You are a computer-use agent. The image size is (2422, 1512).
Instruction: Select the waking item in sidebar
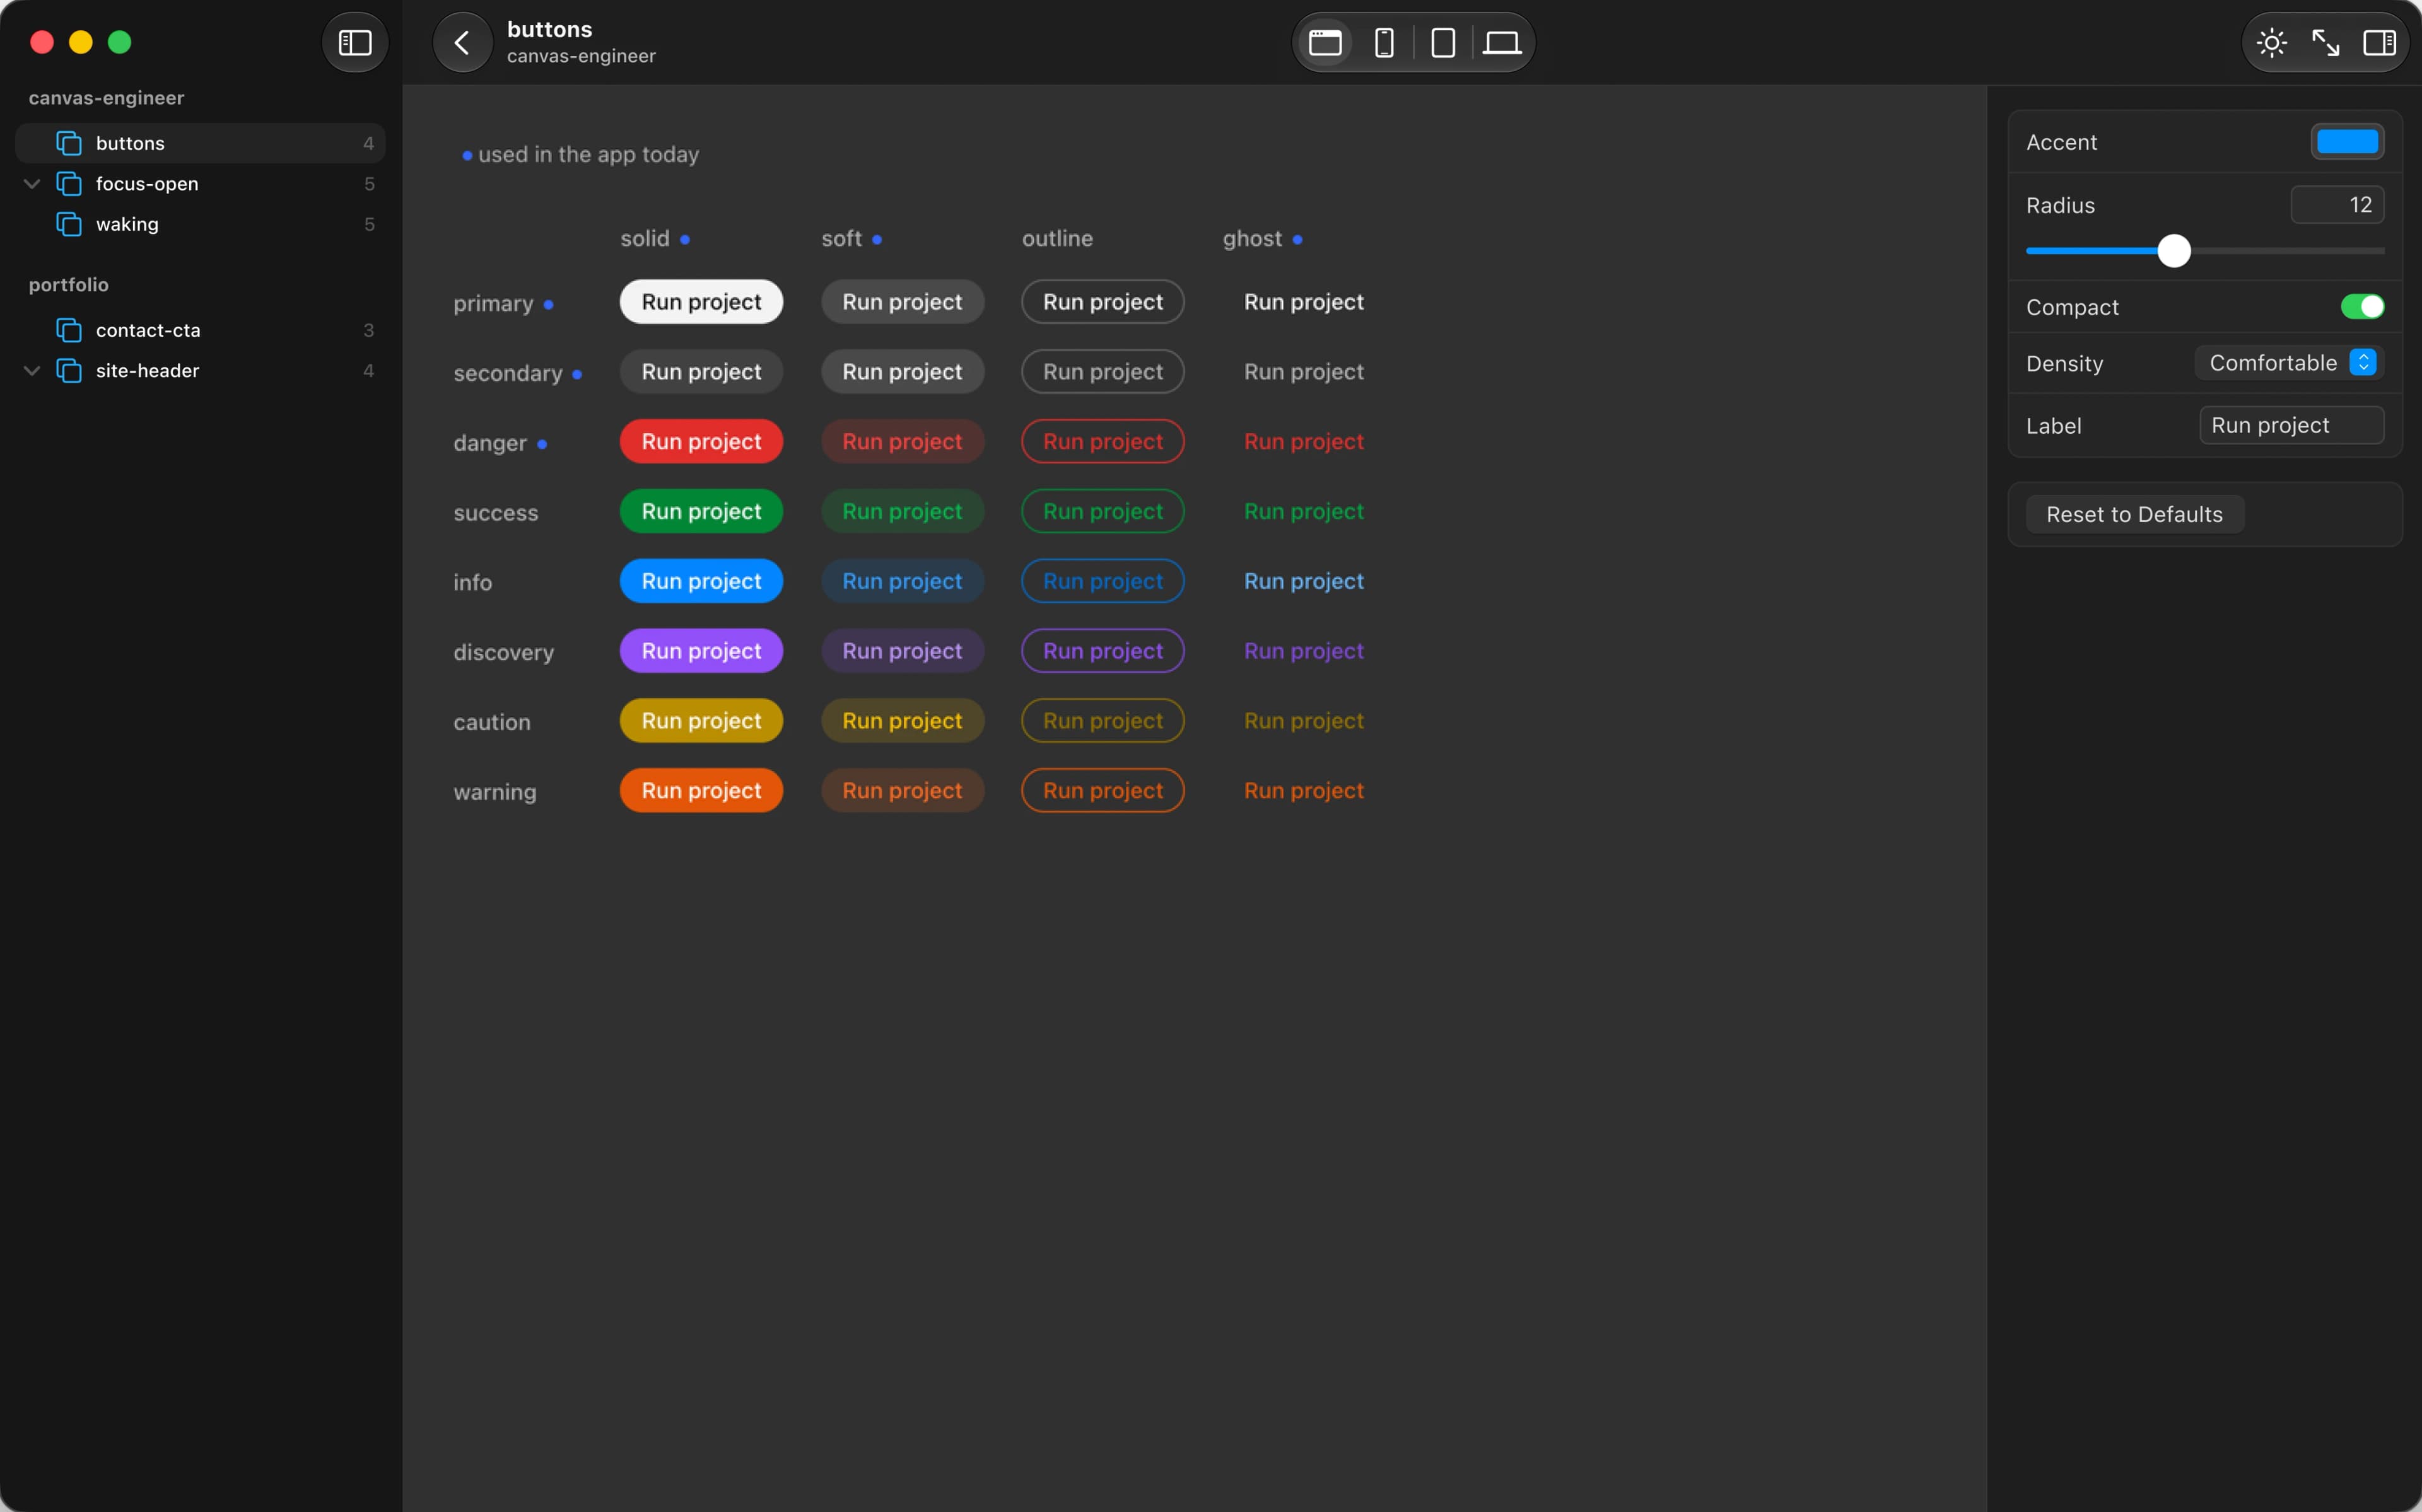point(200,224)
